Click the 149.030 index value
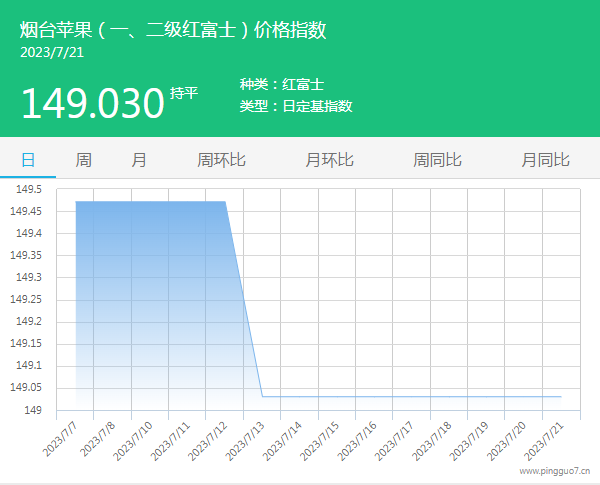Image resolution: width=600 pixels, height=485 pixels. (x=92, y=102)
